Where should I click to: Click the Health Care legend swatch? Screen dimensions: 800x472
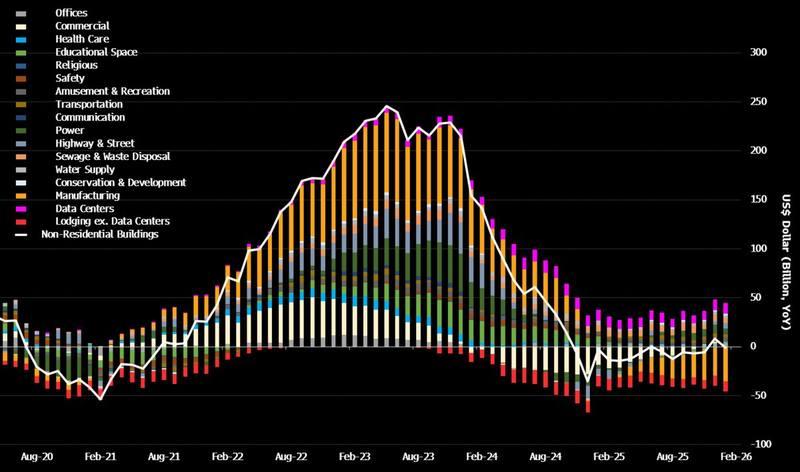point(21,40)
